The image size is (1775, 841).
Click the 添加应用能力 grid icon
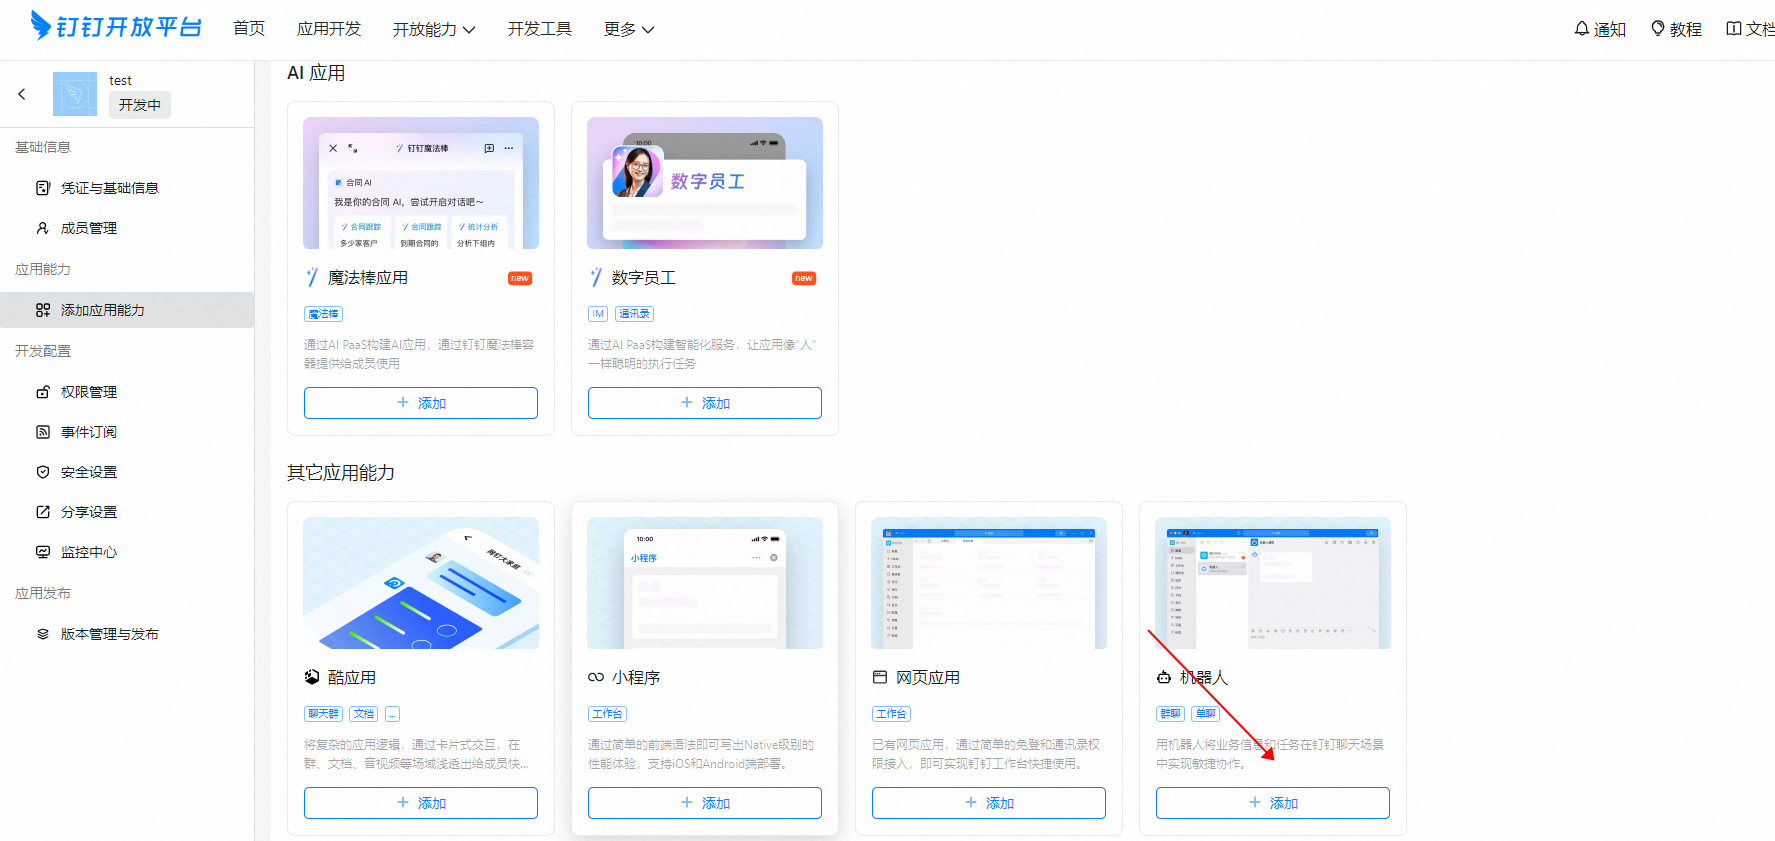click(43, 310)
